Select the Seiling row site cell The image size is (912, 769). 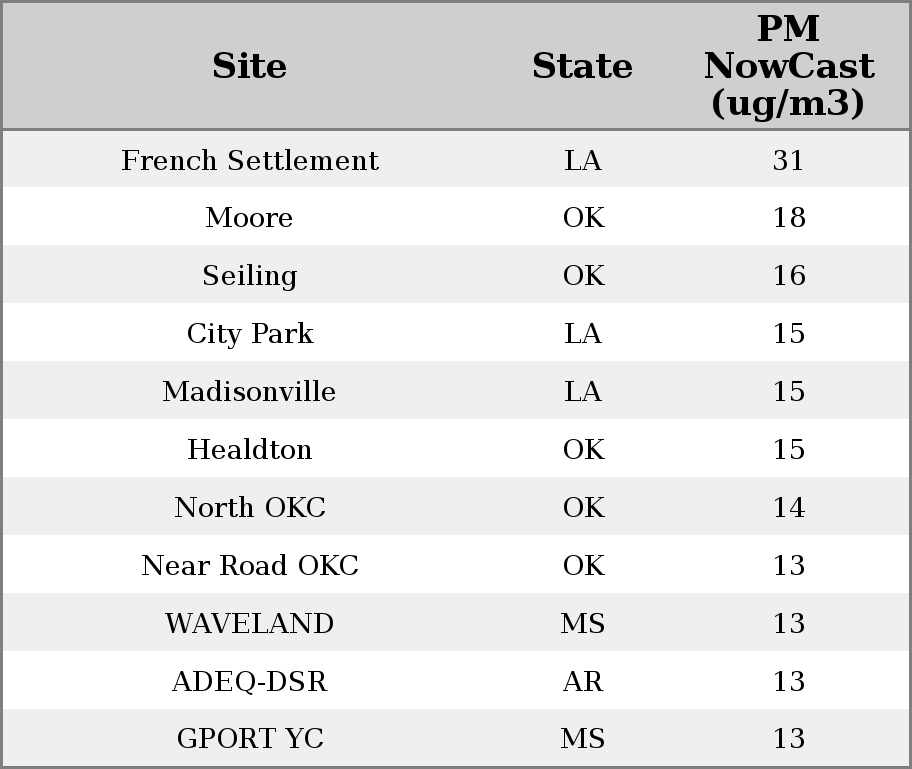click(249, 276)
